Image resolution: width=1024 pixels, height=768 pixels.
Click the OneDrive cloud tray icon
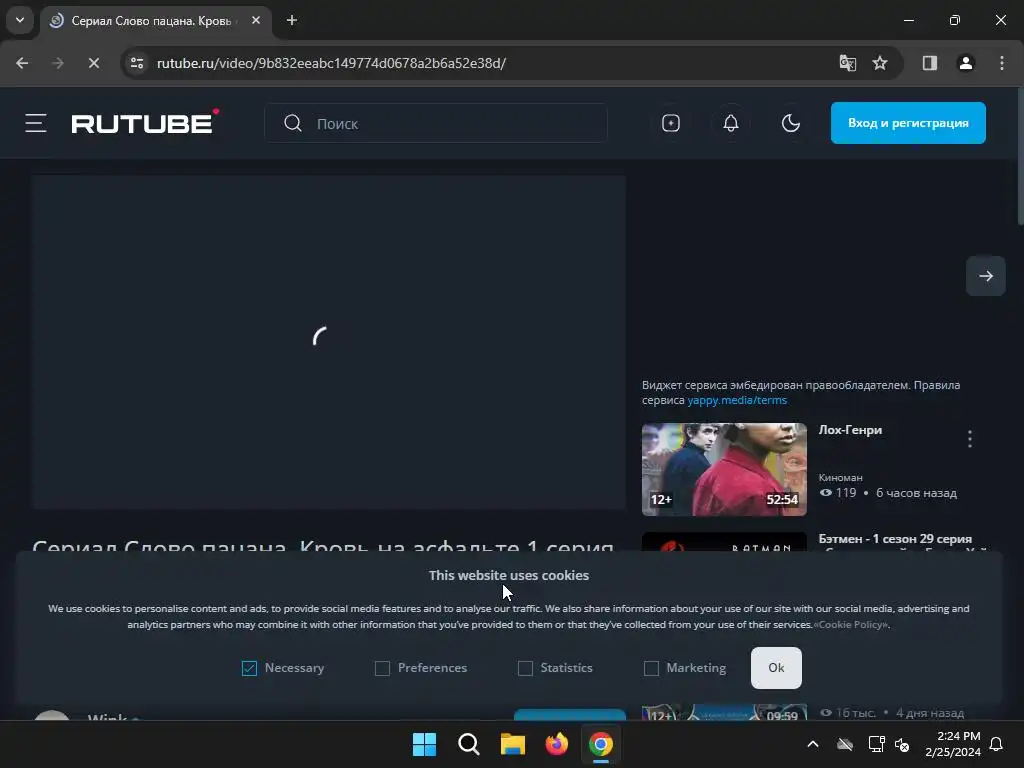click(x=845, y=744)
